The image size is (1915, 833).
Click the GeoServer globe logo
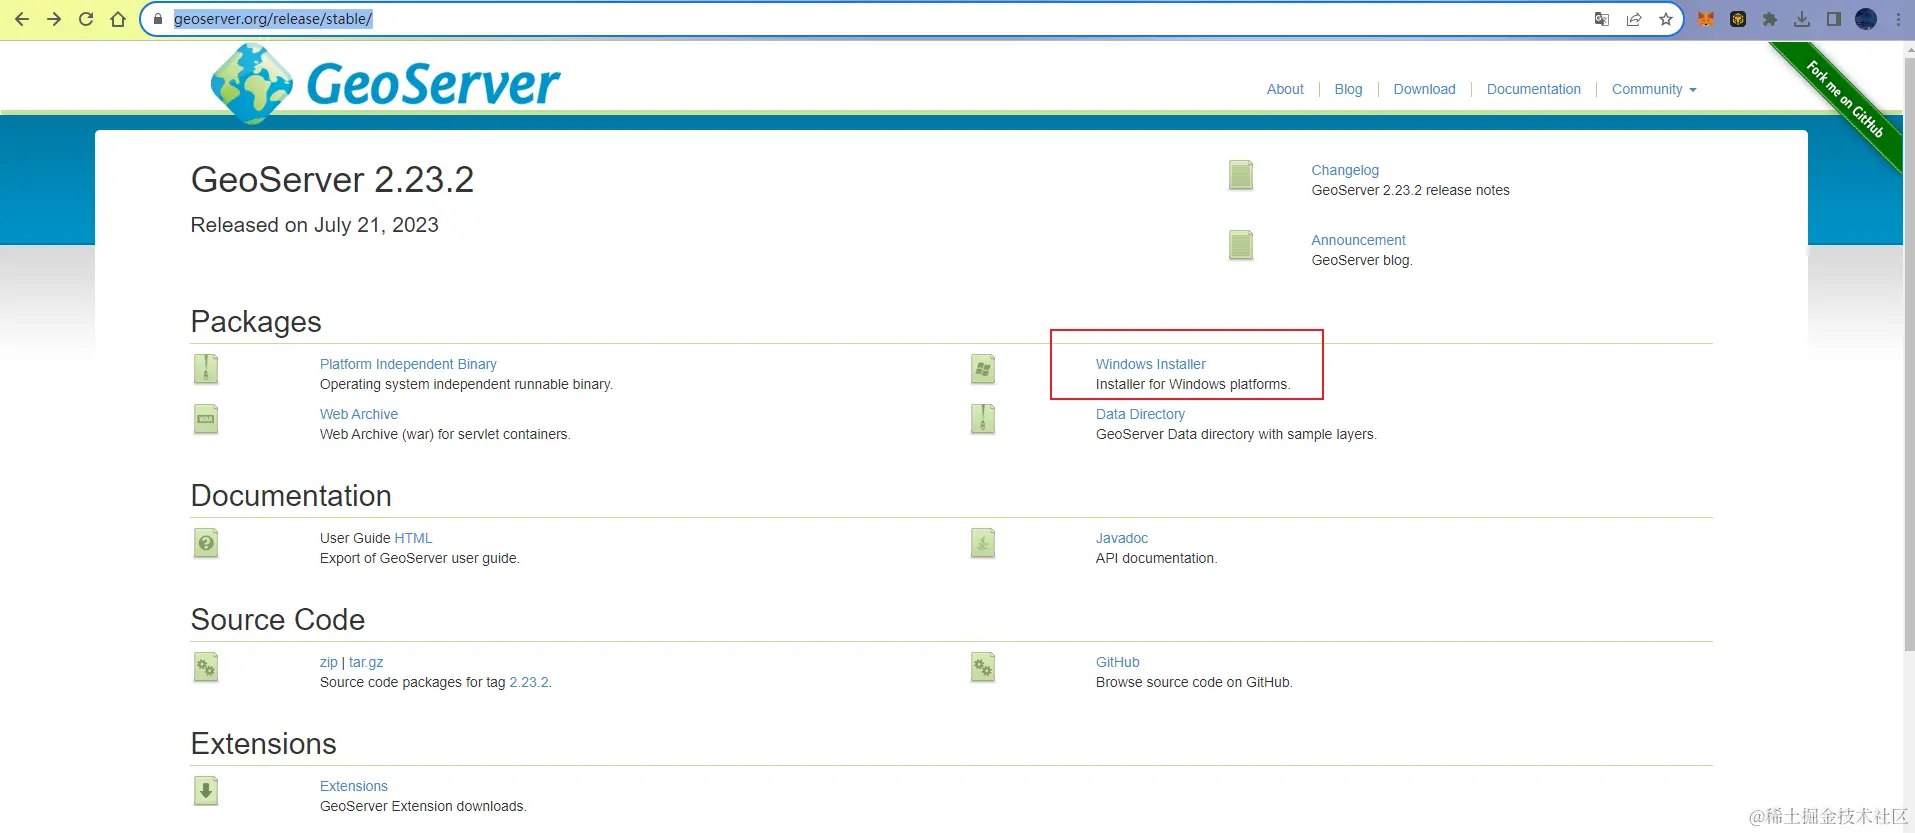(x=251, y=84)
